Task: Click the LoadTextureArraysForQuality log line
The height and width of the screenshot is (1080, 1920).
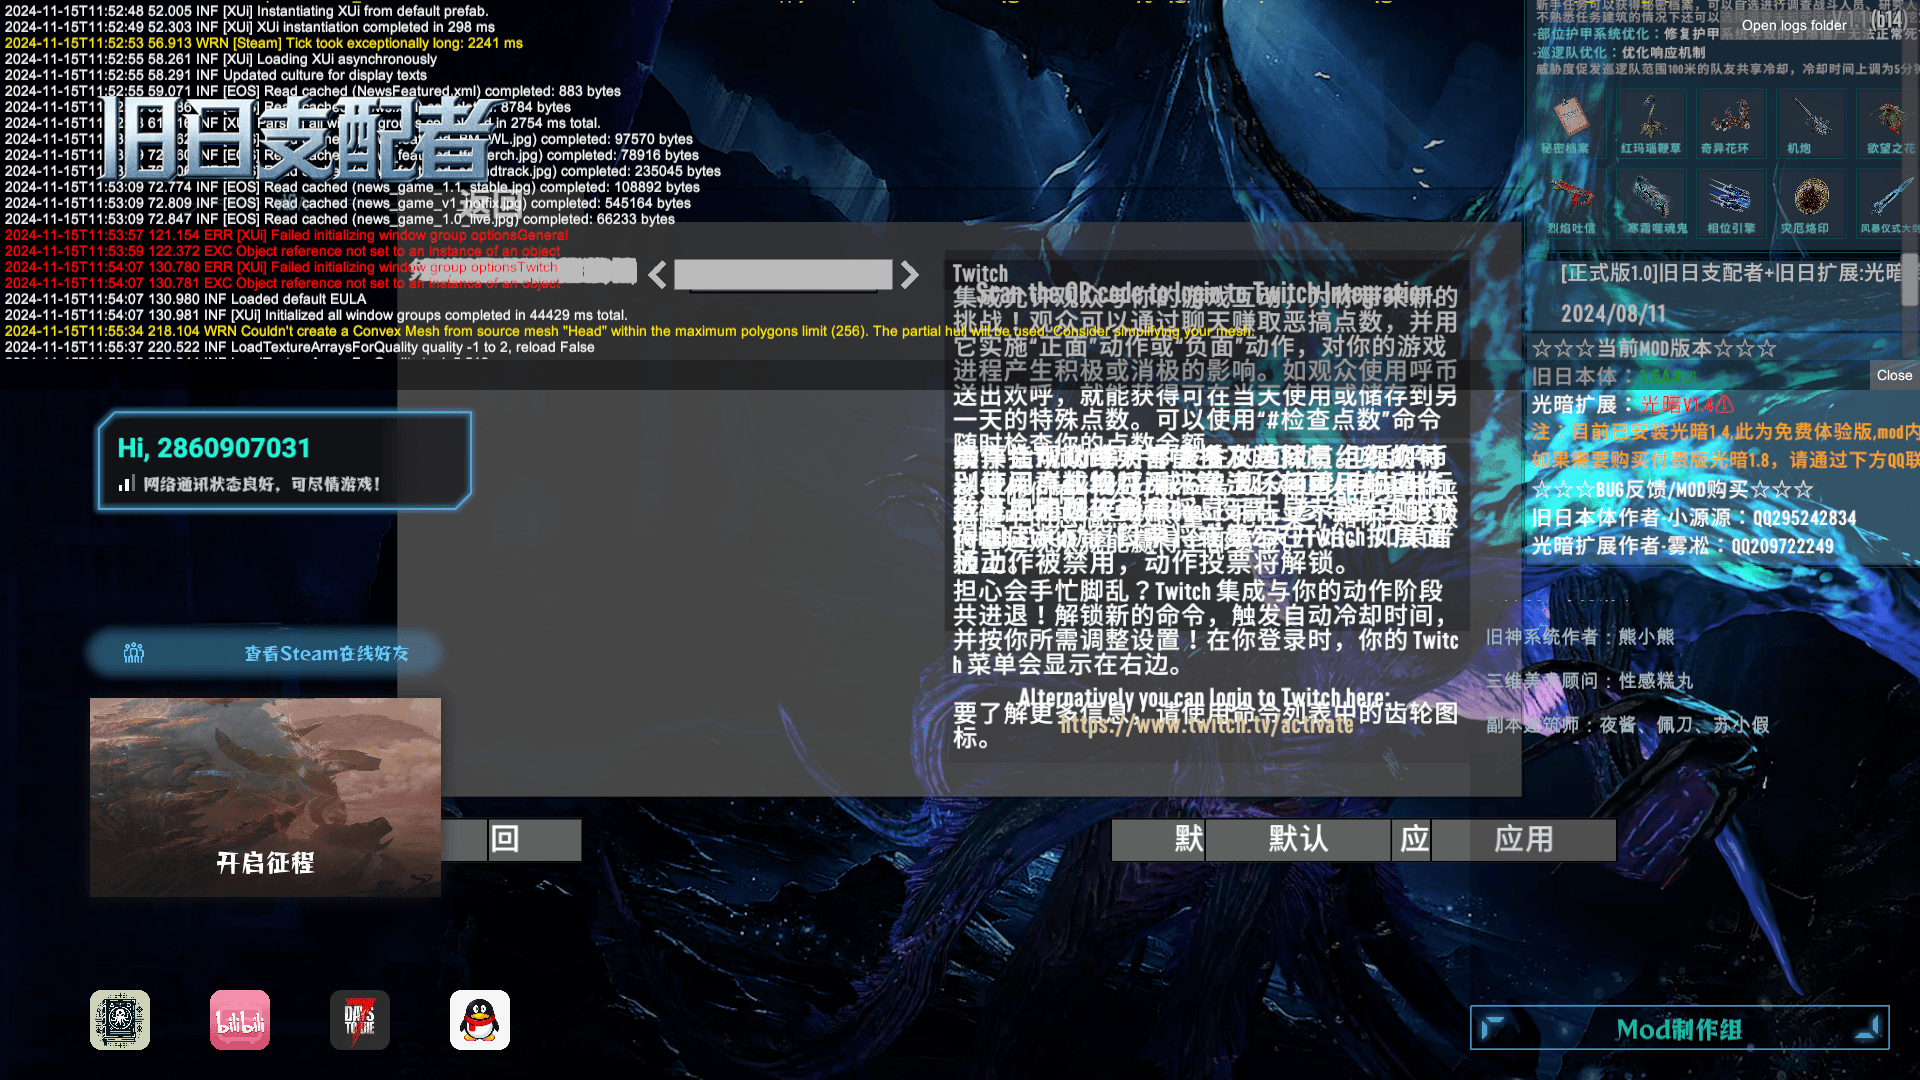Action: point(299,347)
